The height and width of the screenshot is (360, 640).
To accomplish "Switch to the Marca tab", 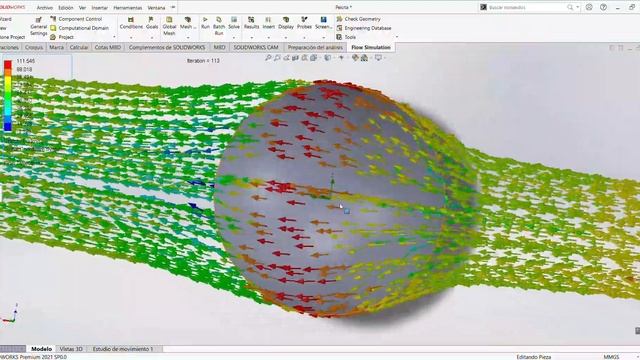I will pyautogui.click(x=56, y=47).
